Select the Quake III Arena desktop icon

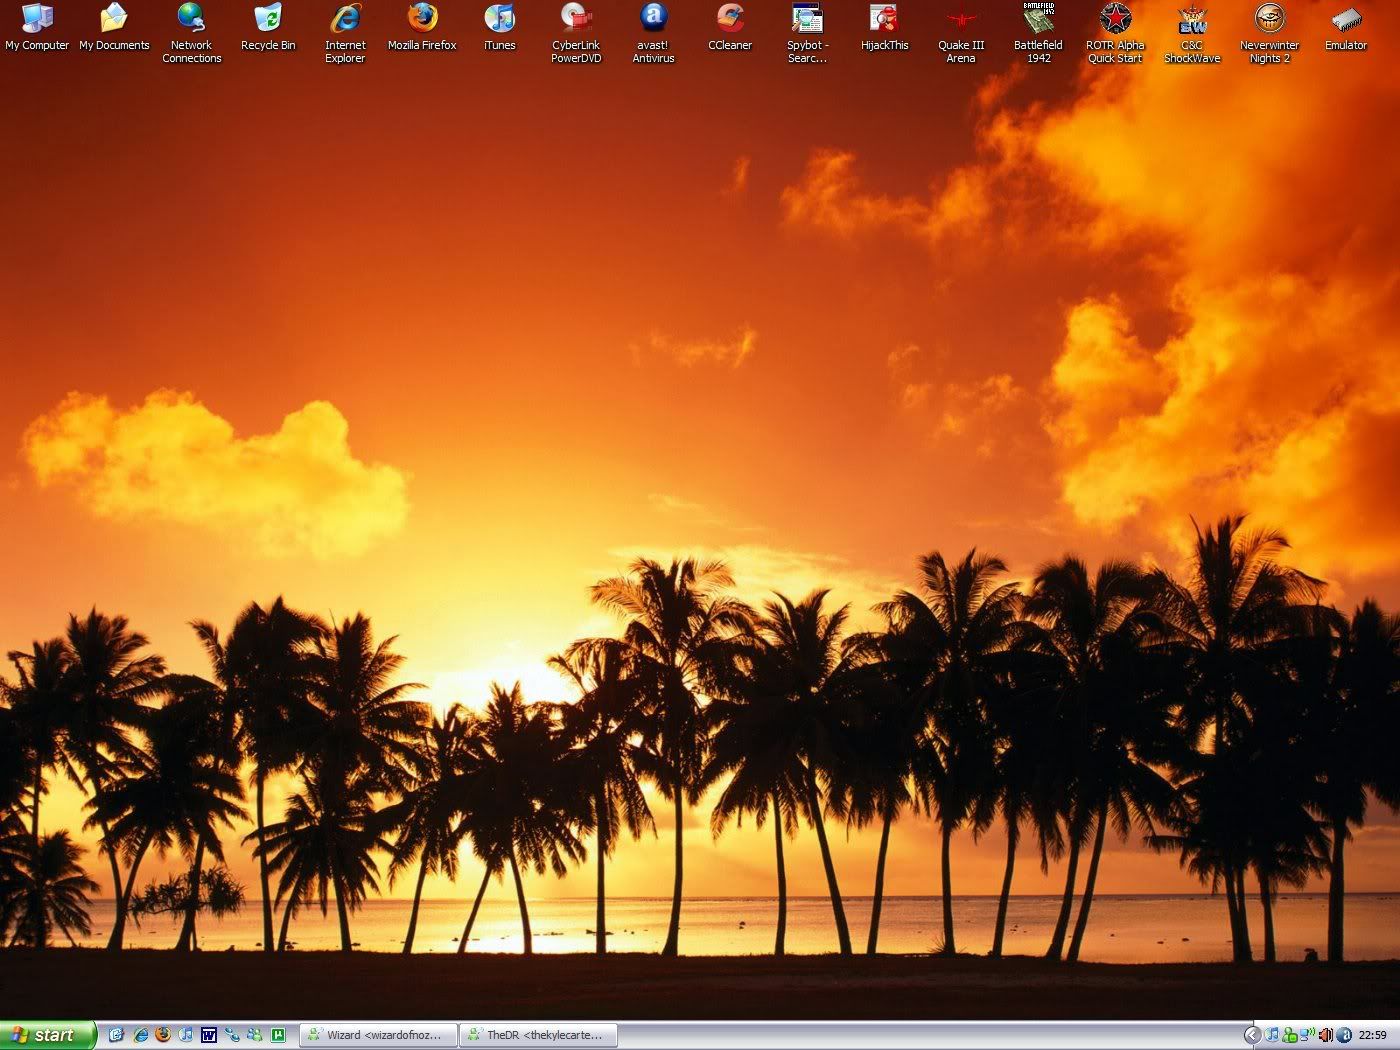click(x=961, y=34)
